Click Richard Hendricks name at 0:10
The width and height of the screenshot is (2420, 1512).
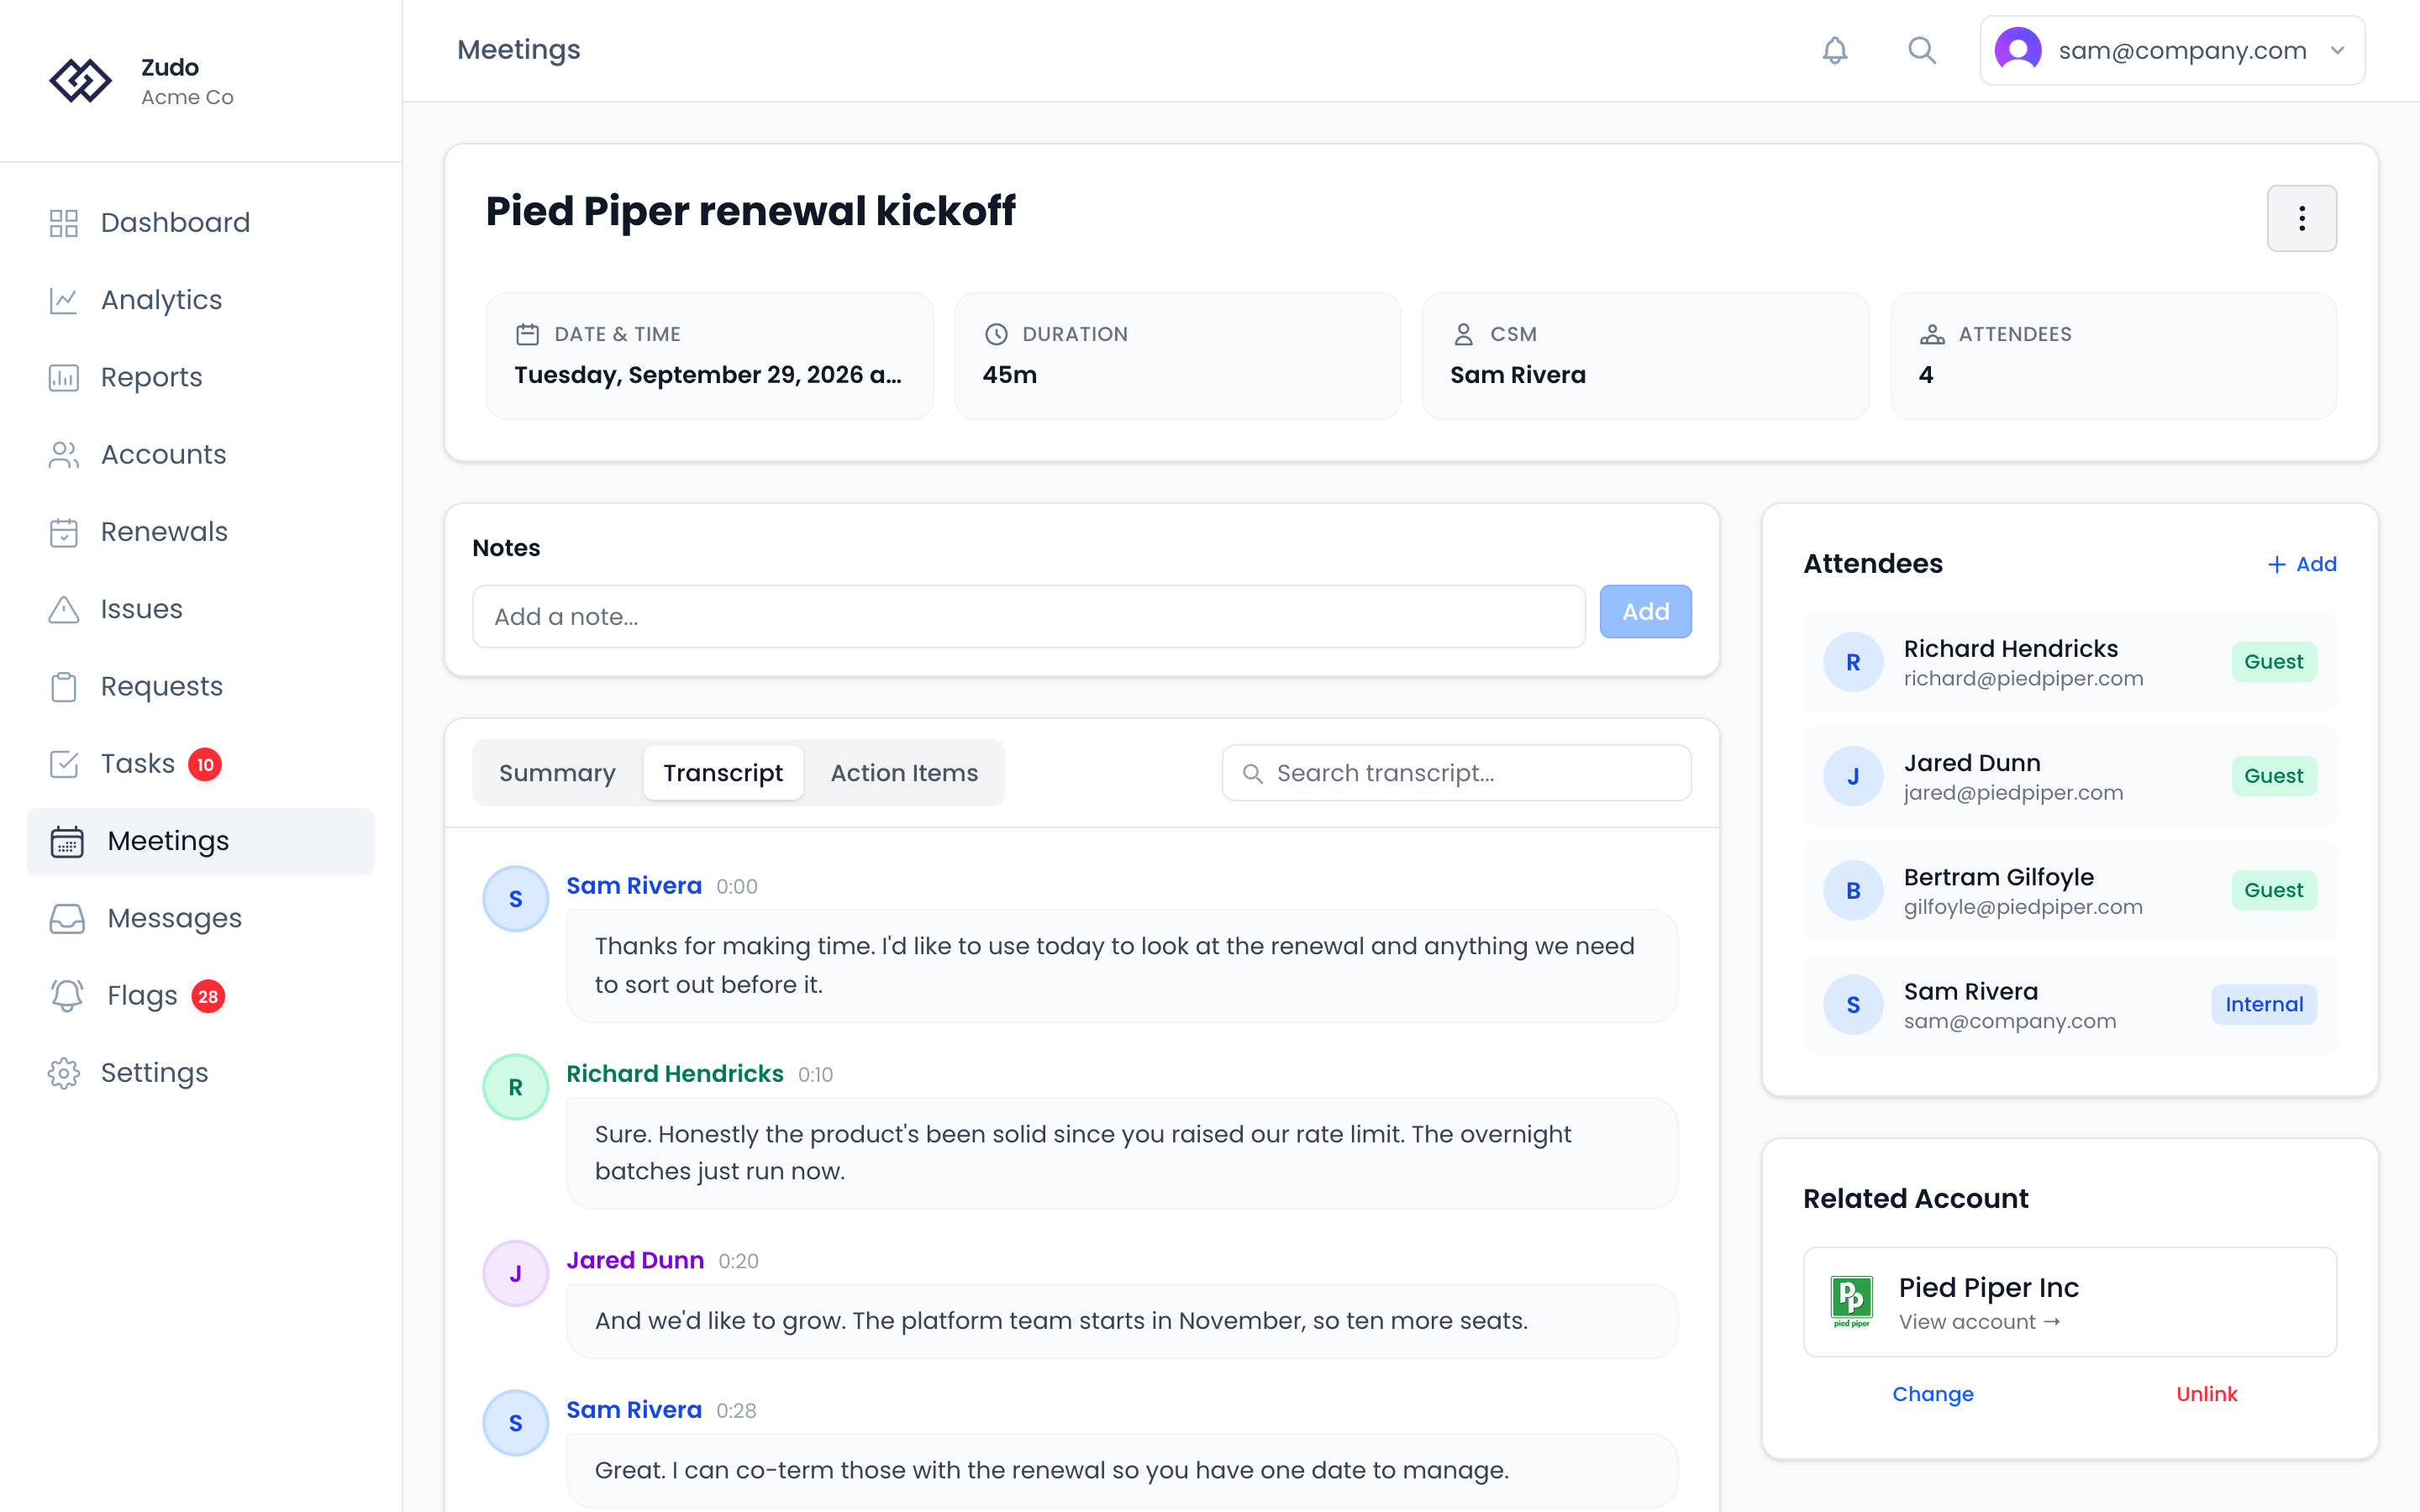pyautogui.click(x=675, y=1074)
